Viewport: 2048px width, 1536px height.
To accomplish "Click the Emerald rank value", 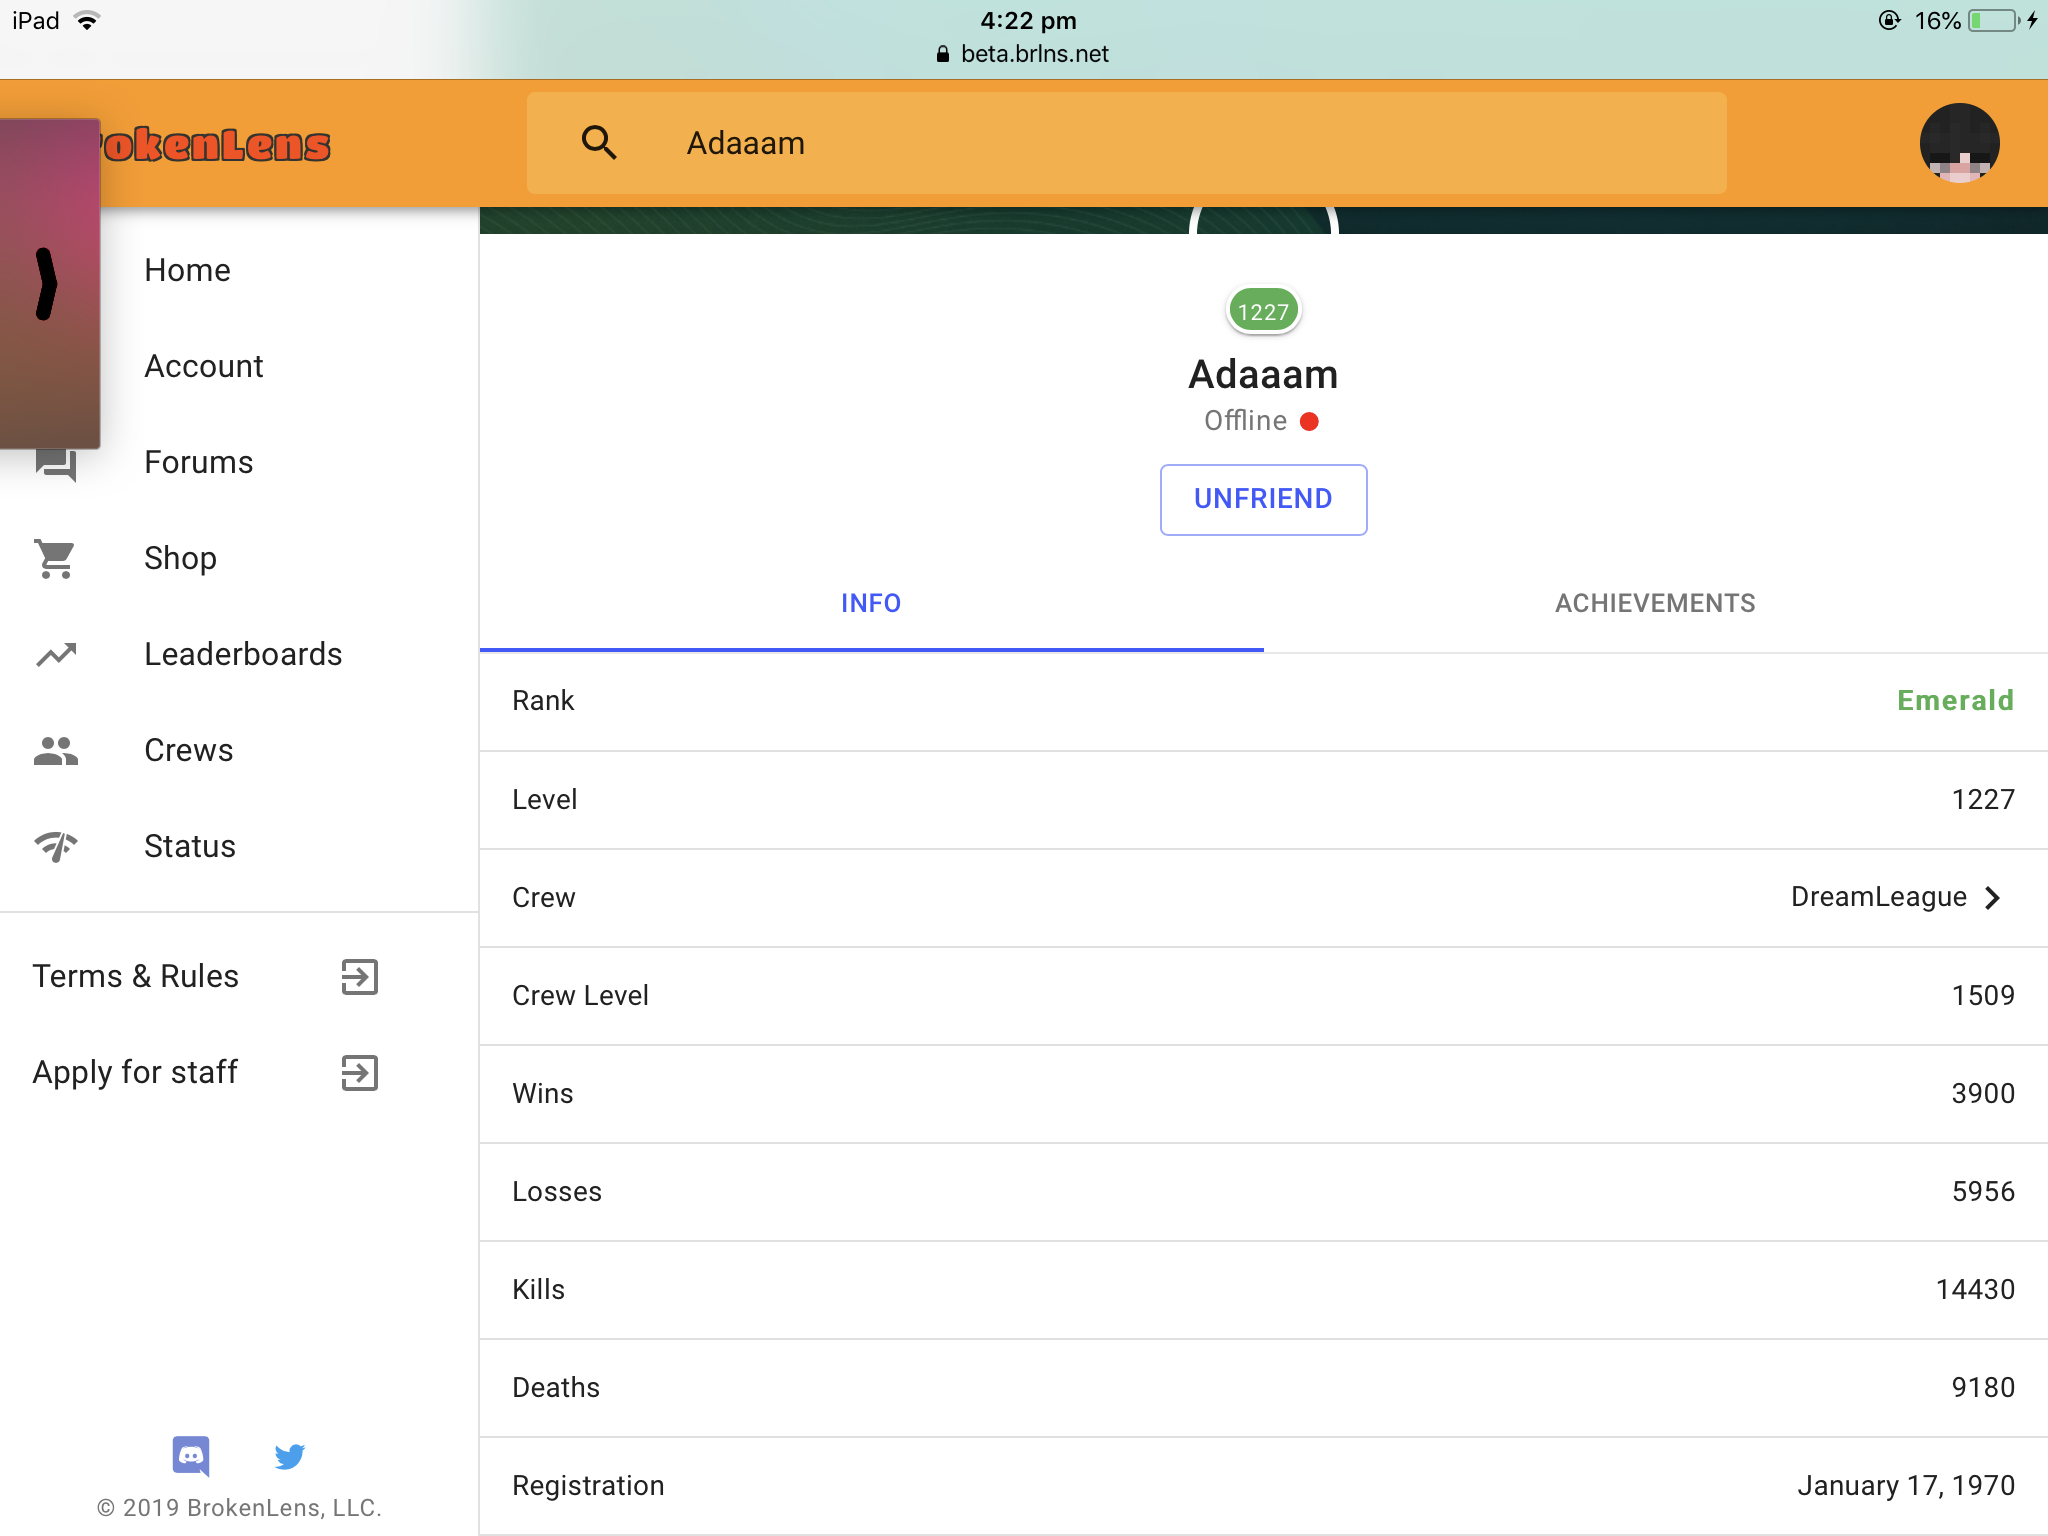I will pyautogui.click(x=1955, y=701).
